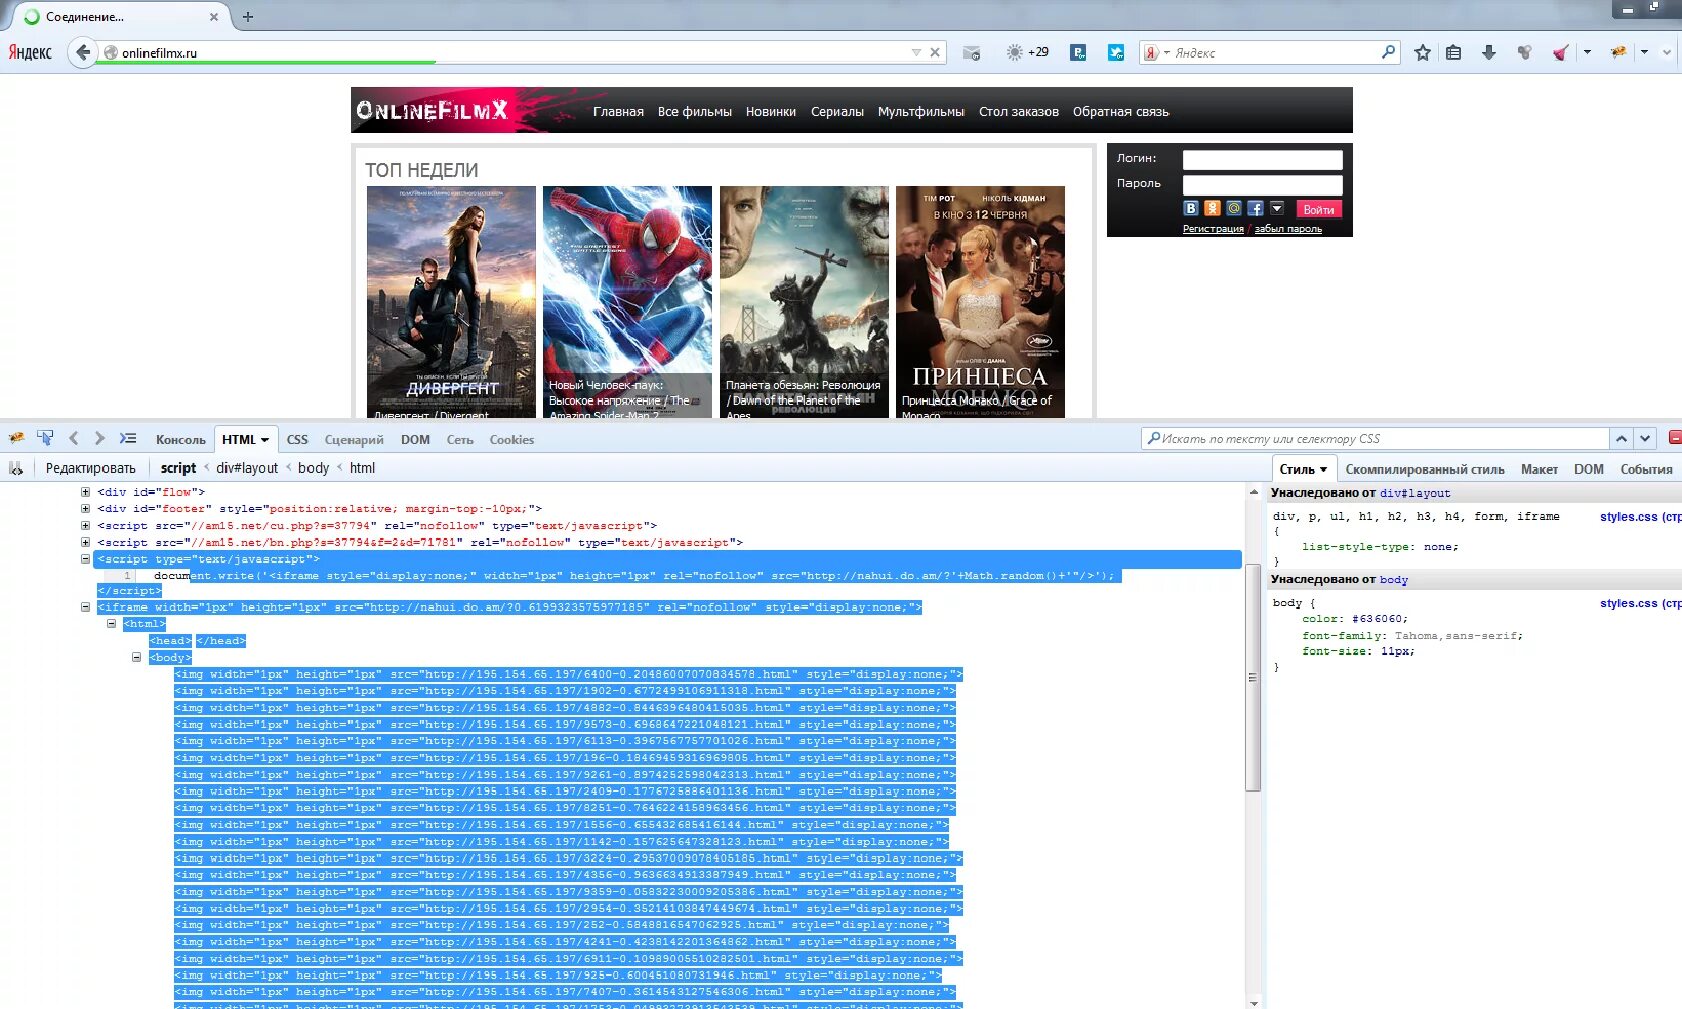Click the pink broom cleaner icon
Screen dimensions: 1682x1009
point(1560,53)
